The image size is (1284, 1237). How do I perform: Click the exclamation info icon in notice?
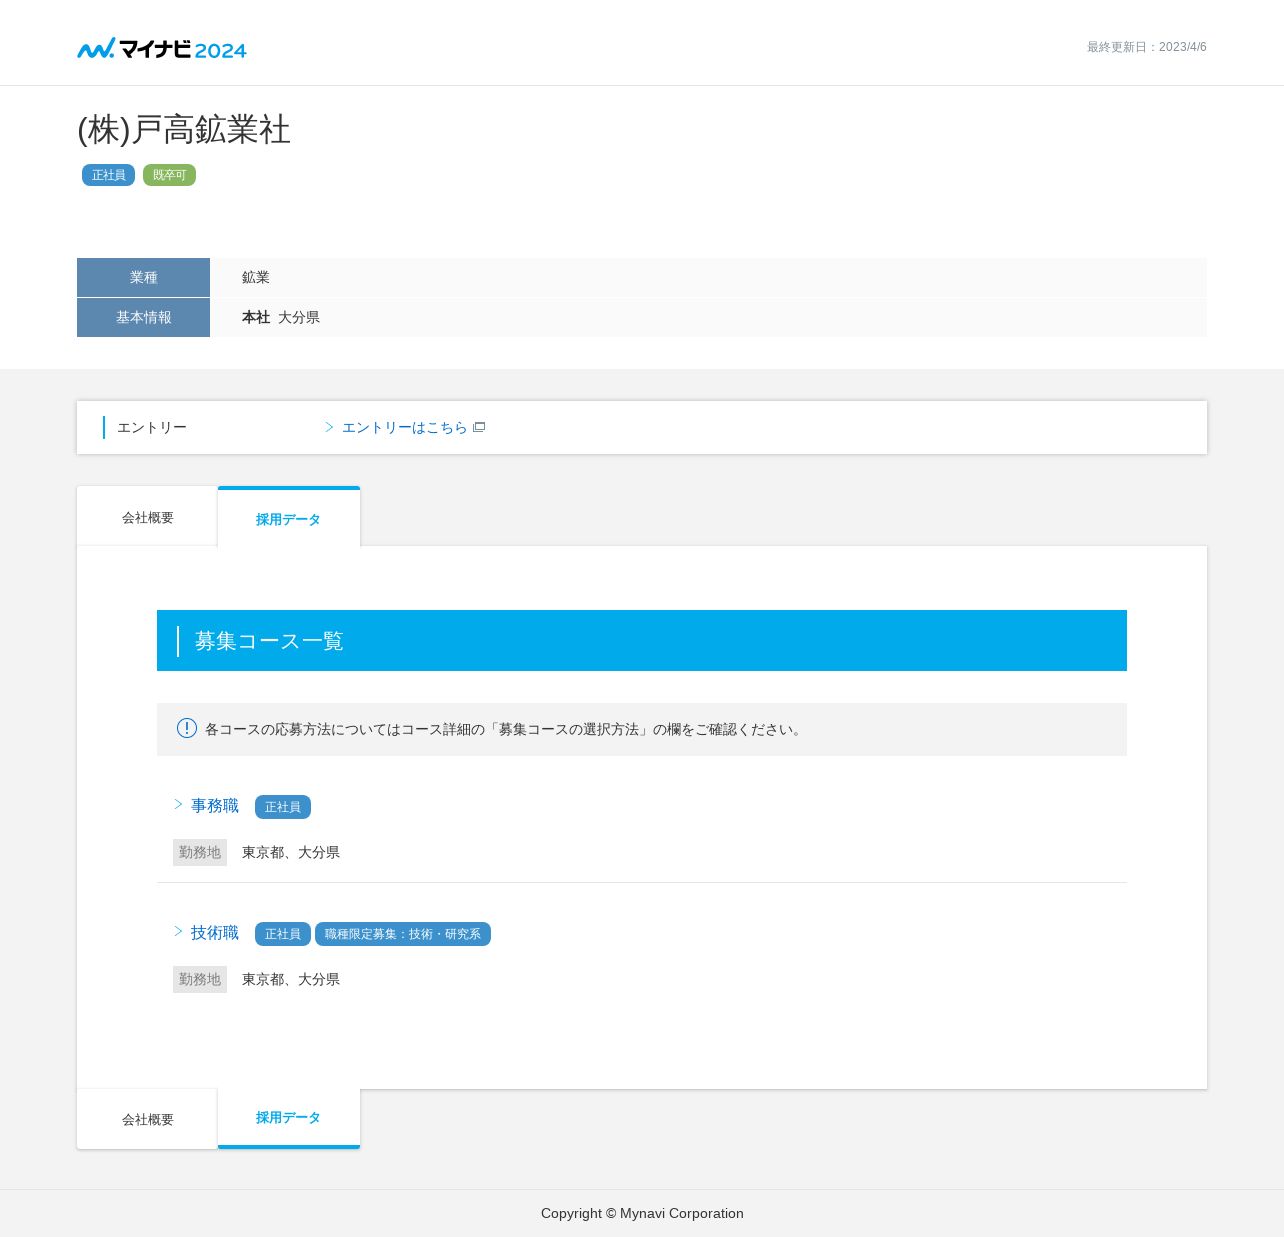(x=187, y=728)
